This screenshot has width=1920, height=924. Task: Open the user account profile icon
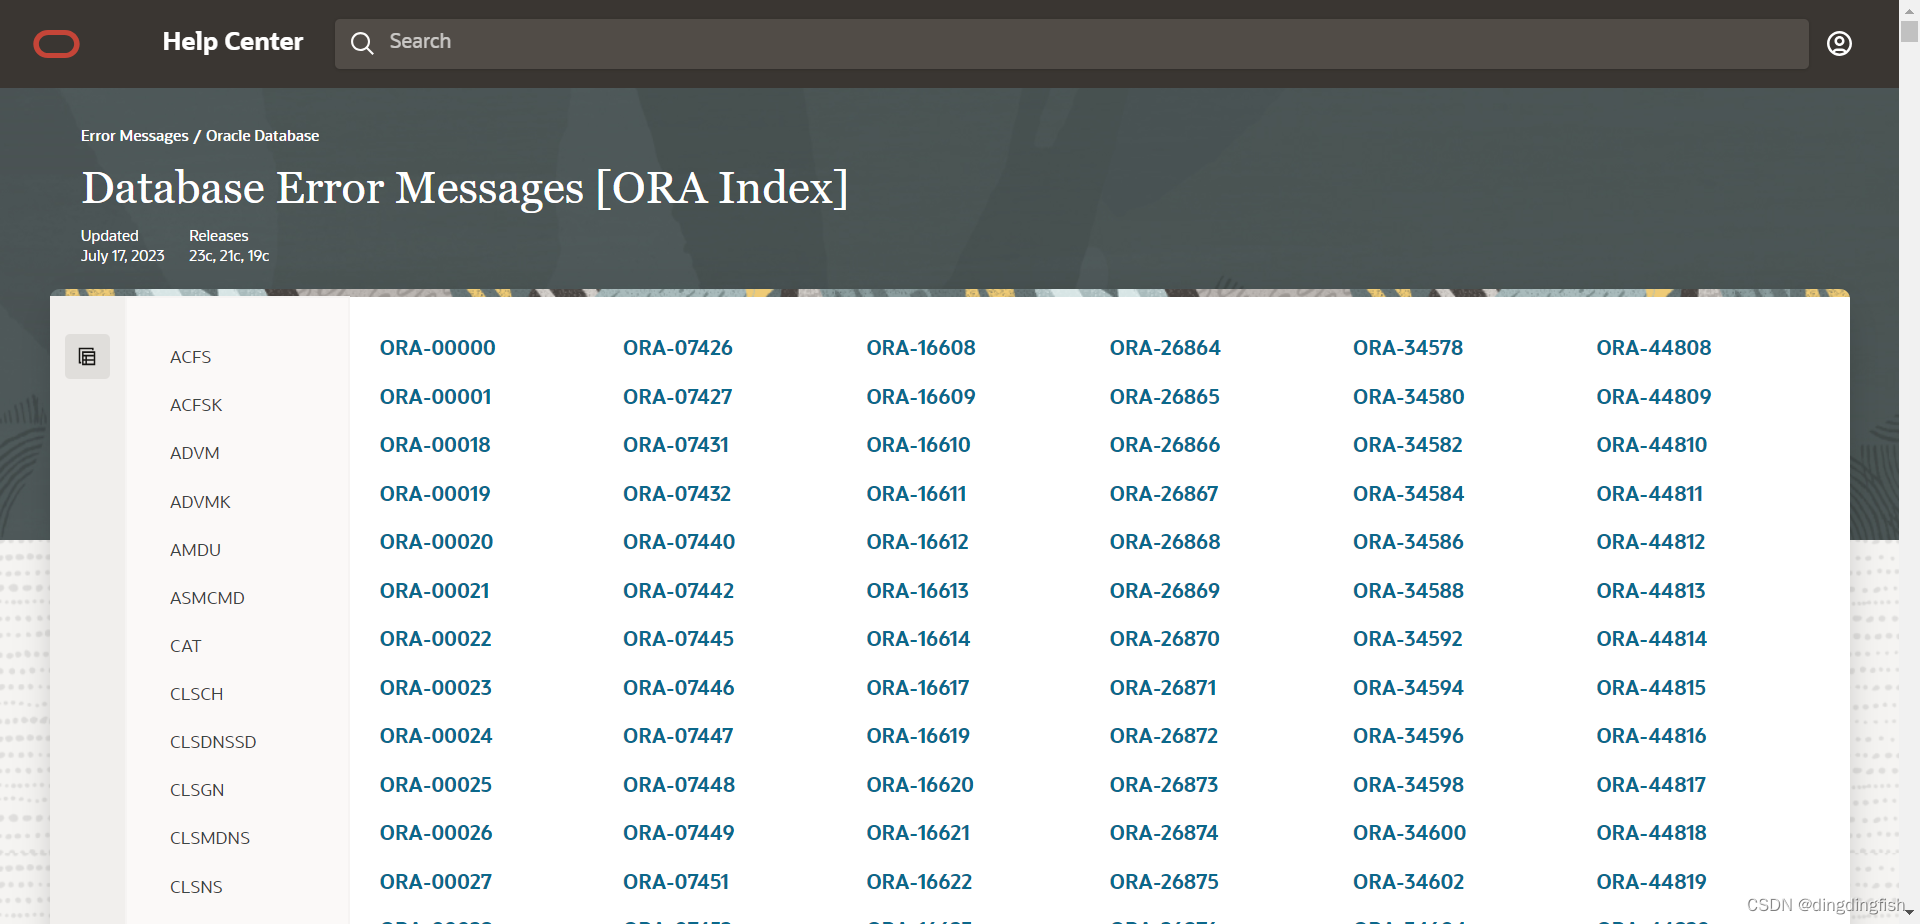(1839, 43)
